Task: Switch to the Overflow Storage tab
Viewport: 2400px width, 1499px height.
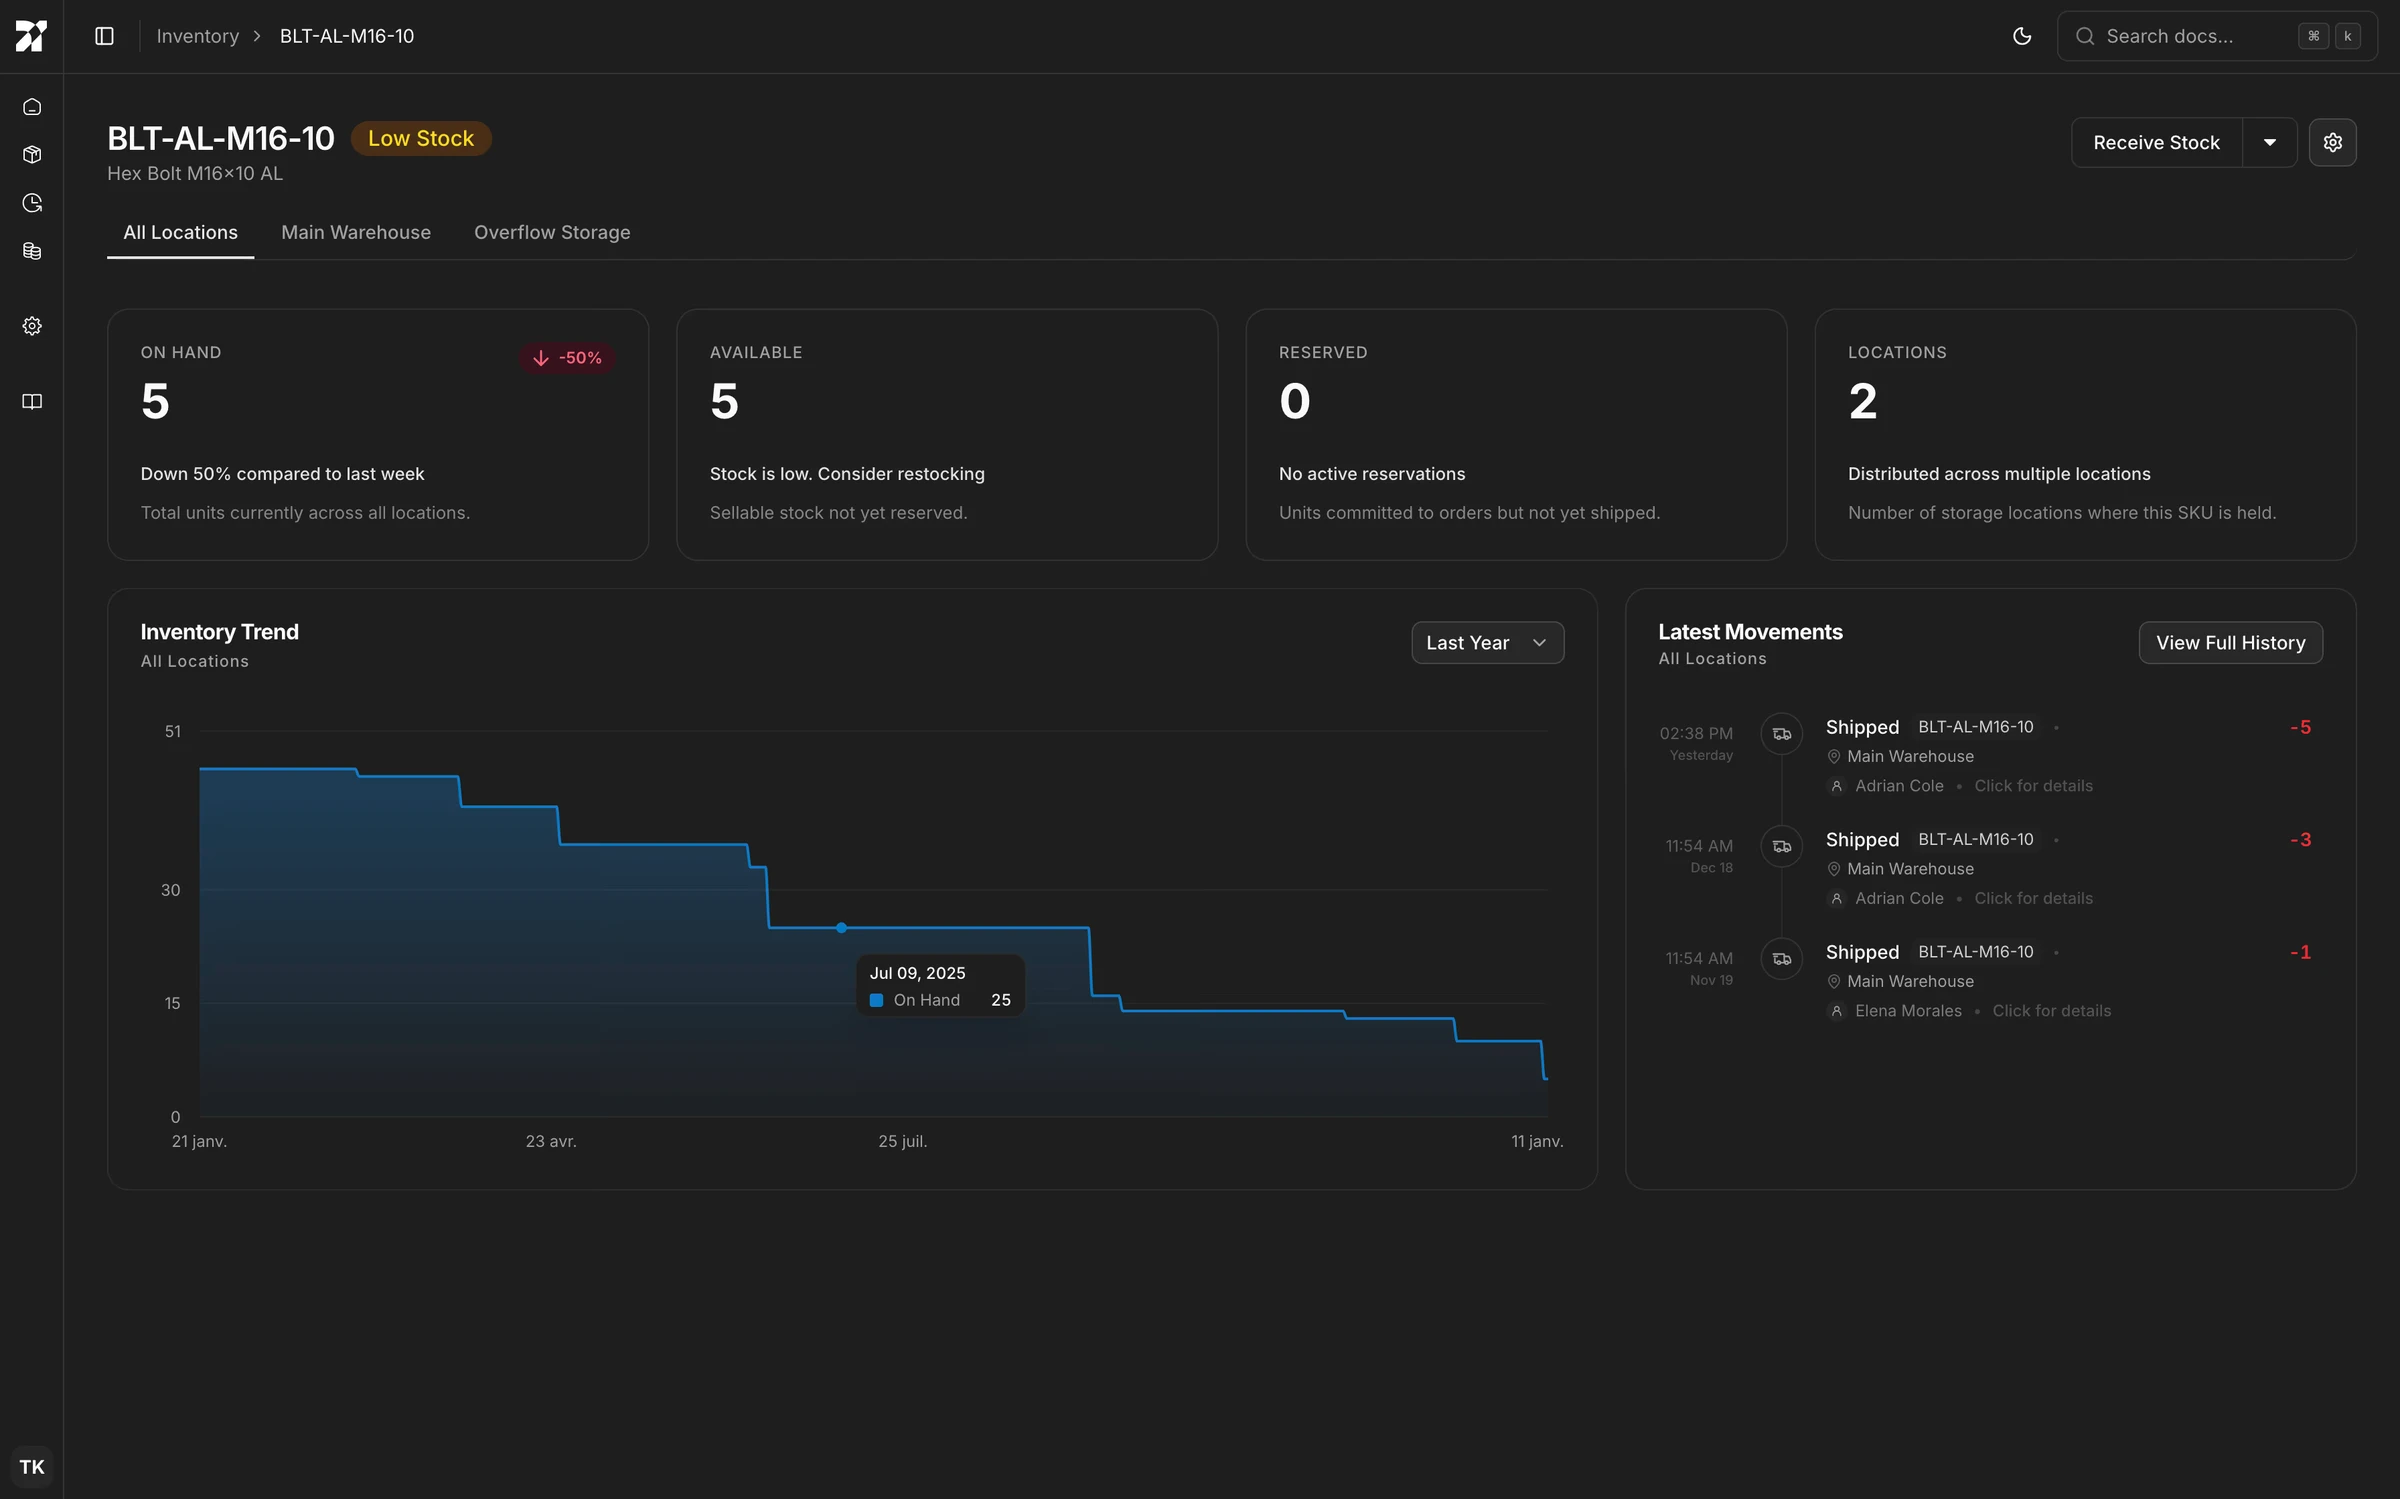Action: click(552, 233)
